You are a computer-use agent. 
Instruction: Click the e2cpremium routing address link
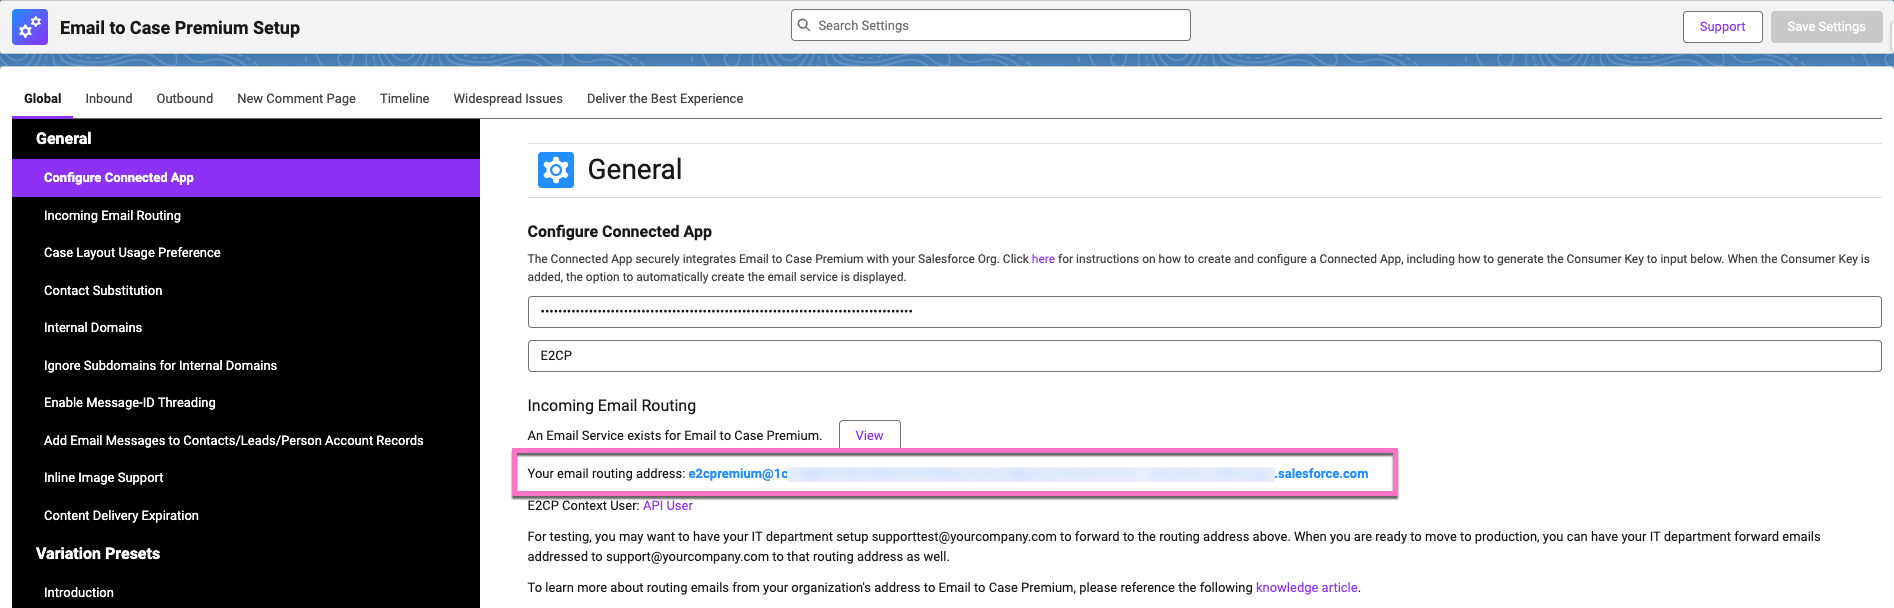(x=1028, y=474)
